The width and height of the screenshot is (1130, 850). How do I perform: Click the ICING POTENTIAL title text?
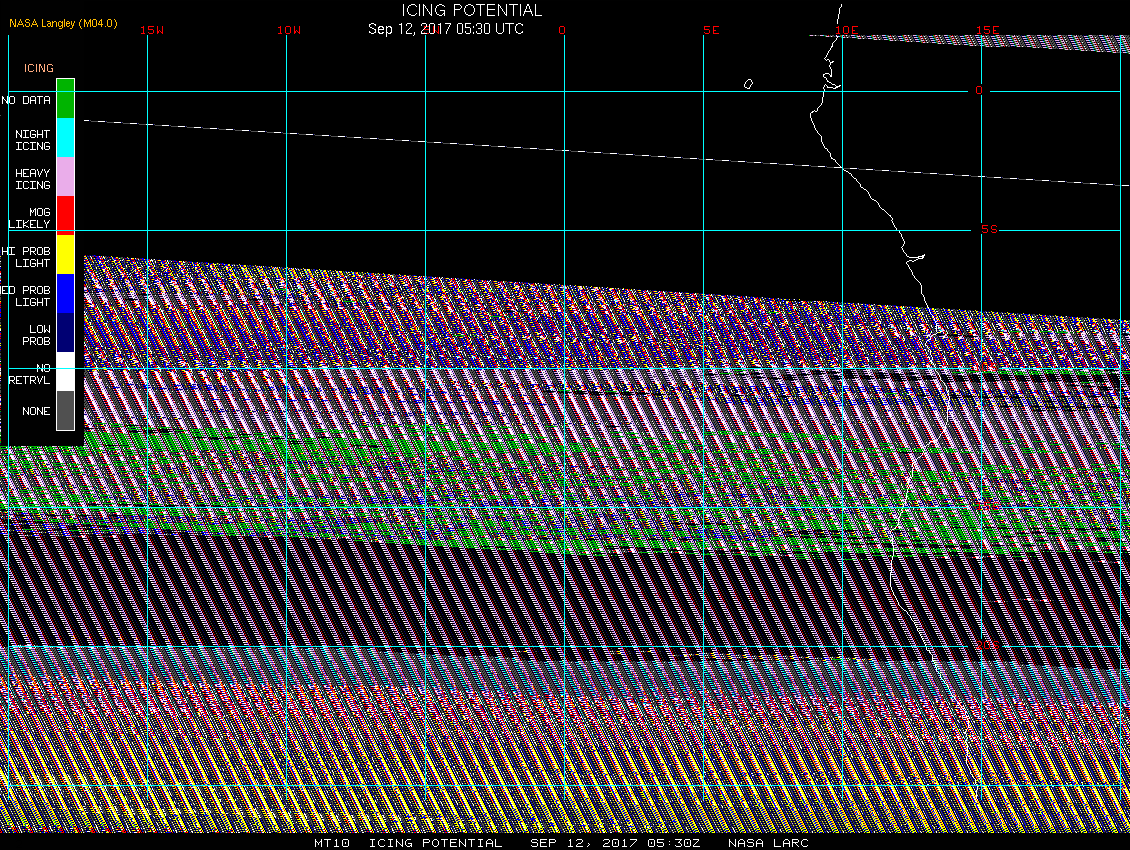(471, 10)
